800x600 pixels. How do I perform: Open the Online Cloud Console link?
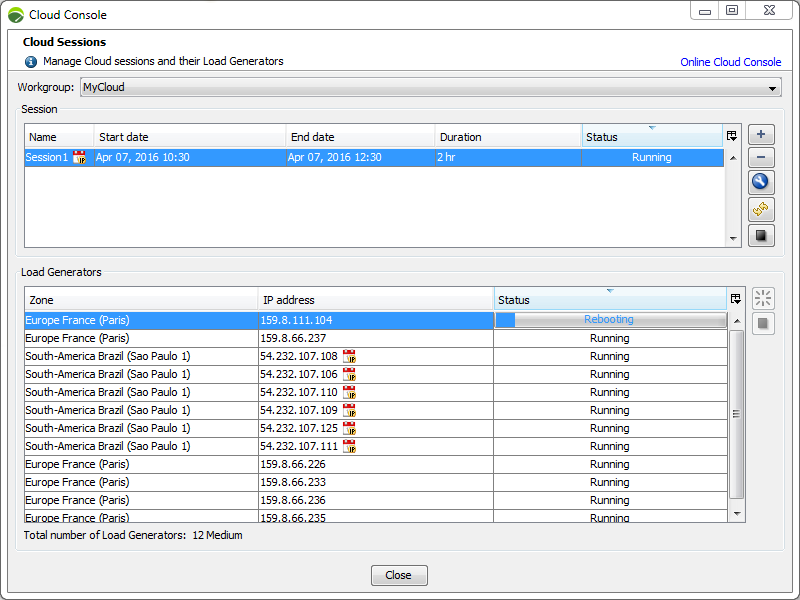730,62
